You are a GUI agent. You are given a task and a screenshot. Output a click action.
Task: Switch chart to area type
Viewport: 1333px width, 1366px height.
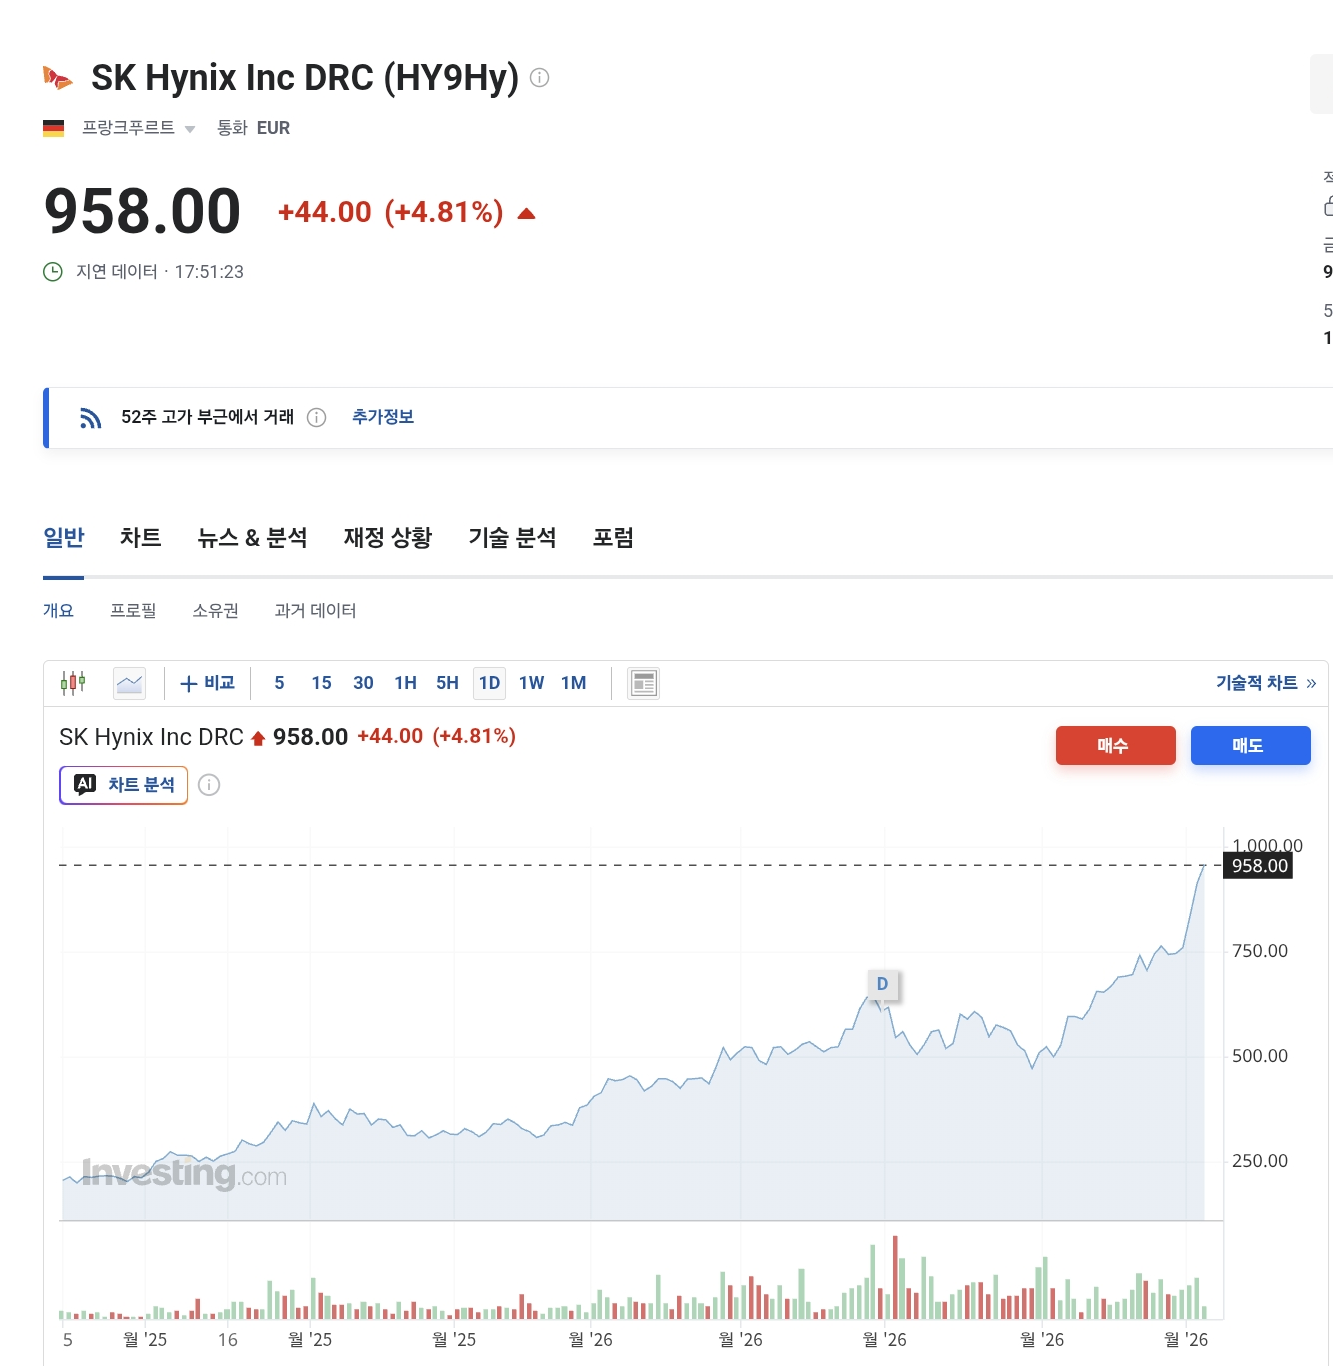coord(130,683)
